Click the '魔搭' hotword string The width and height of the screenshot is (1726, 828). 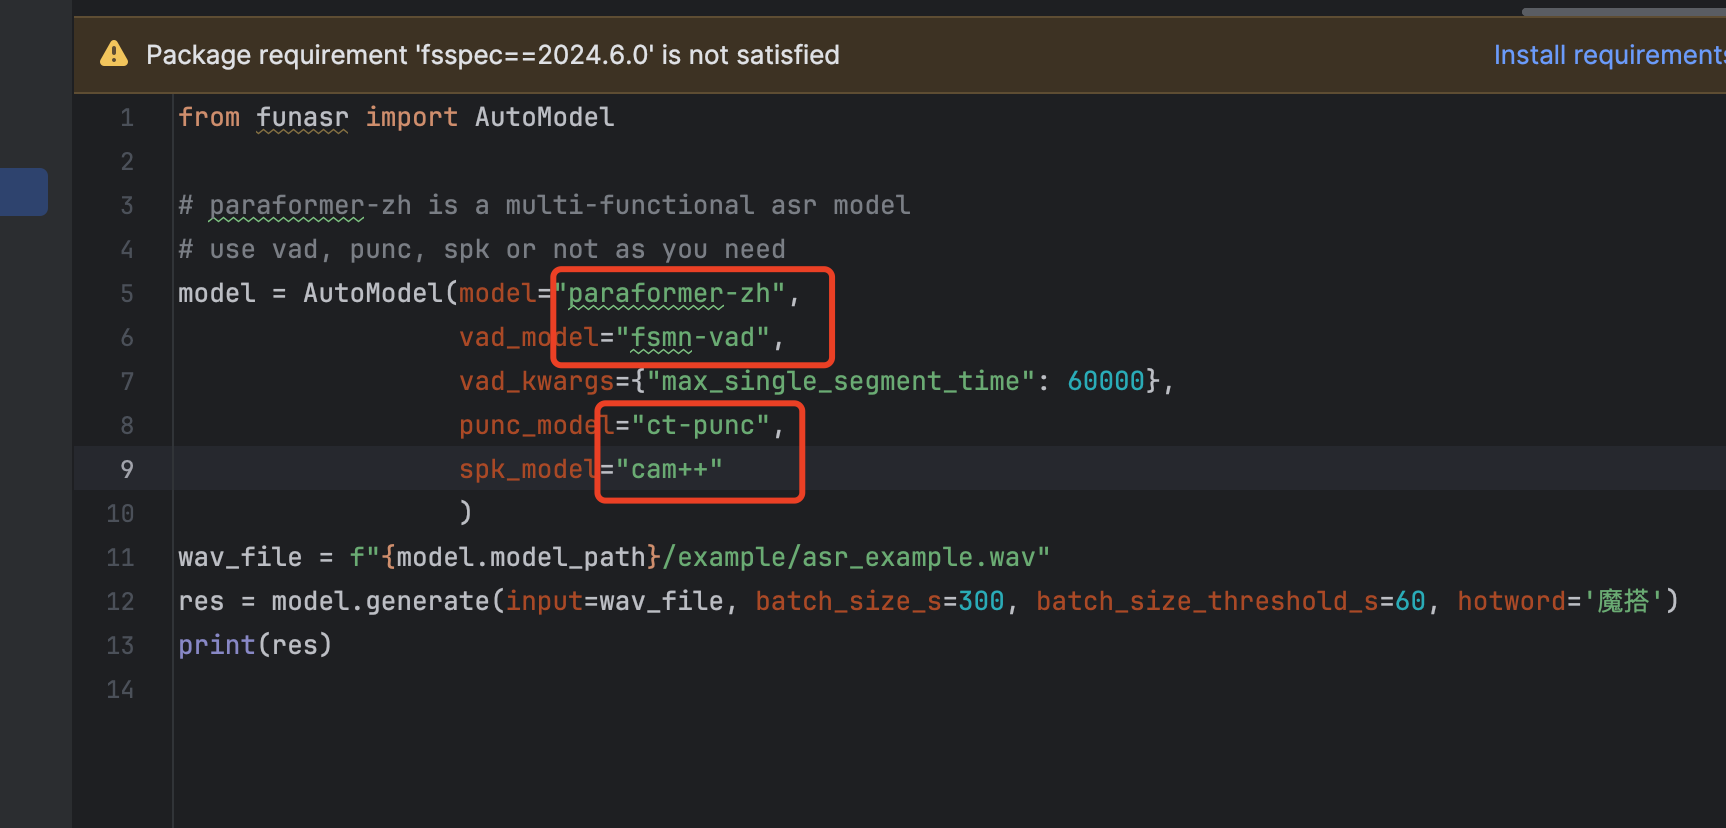(x=1622, y=602)
